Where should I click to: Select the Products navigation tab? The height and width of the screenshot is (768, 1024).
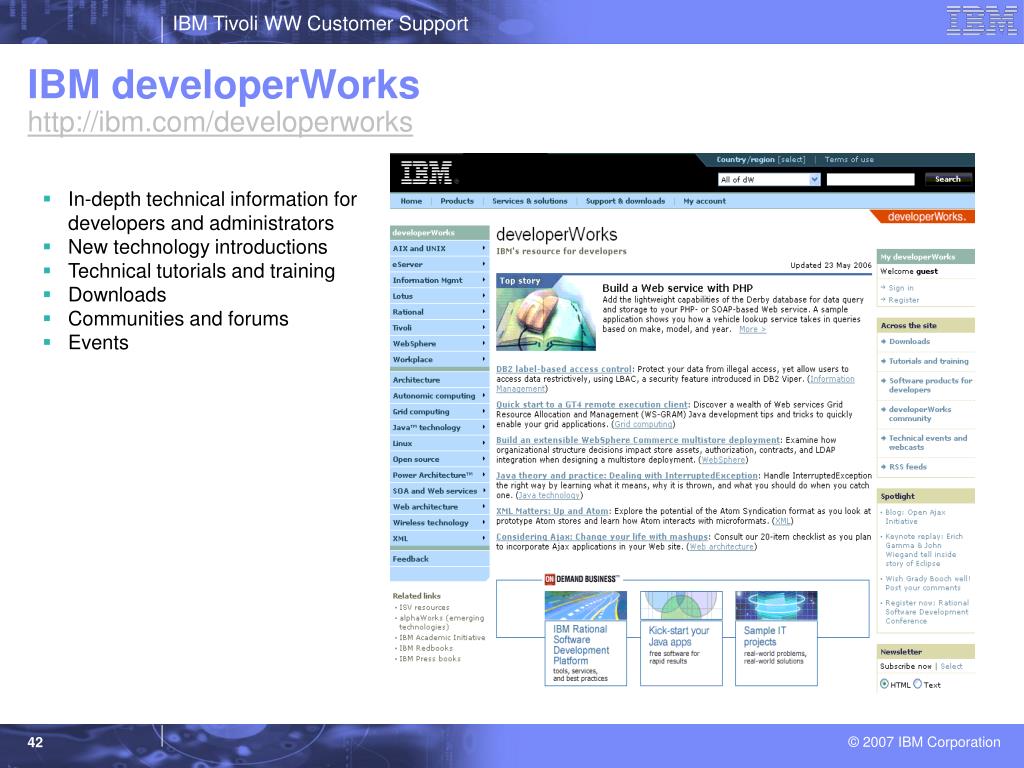[x=456, y=201]
